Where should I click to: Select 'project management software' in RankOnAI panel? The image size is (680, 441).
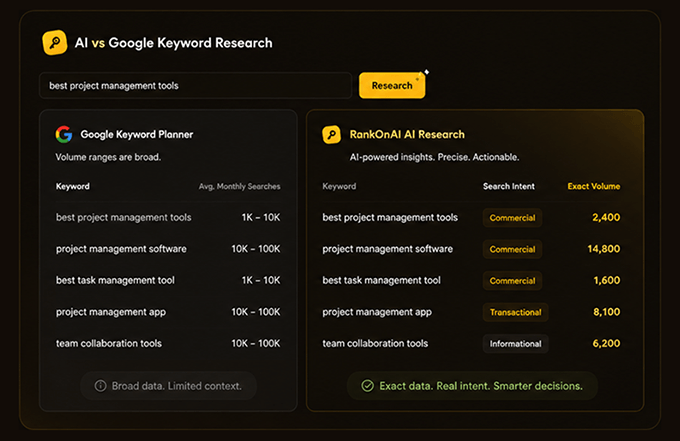(387, 249)
